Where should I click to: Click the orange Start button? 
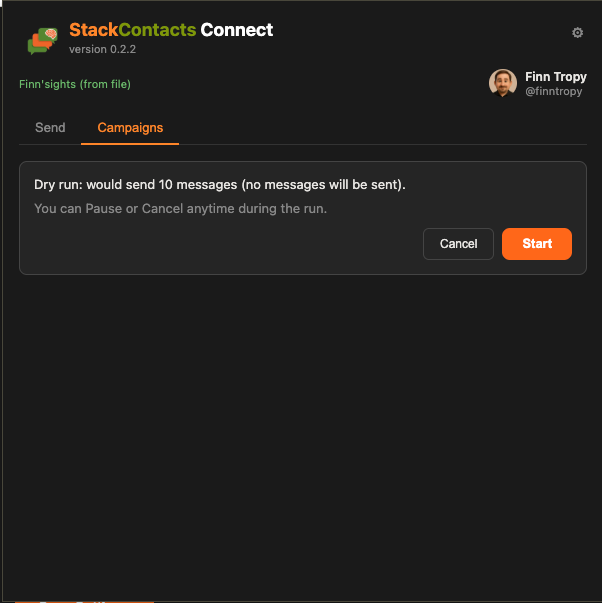[x=537, y=244]
